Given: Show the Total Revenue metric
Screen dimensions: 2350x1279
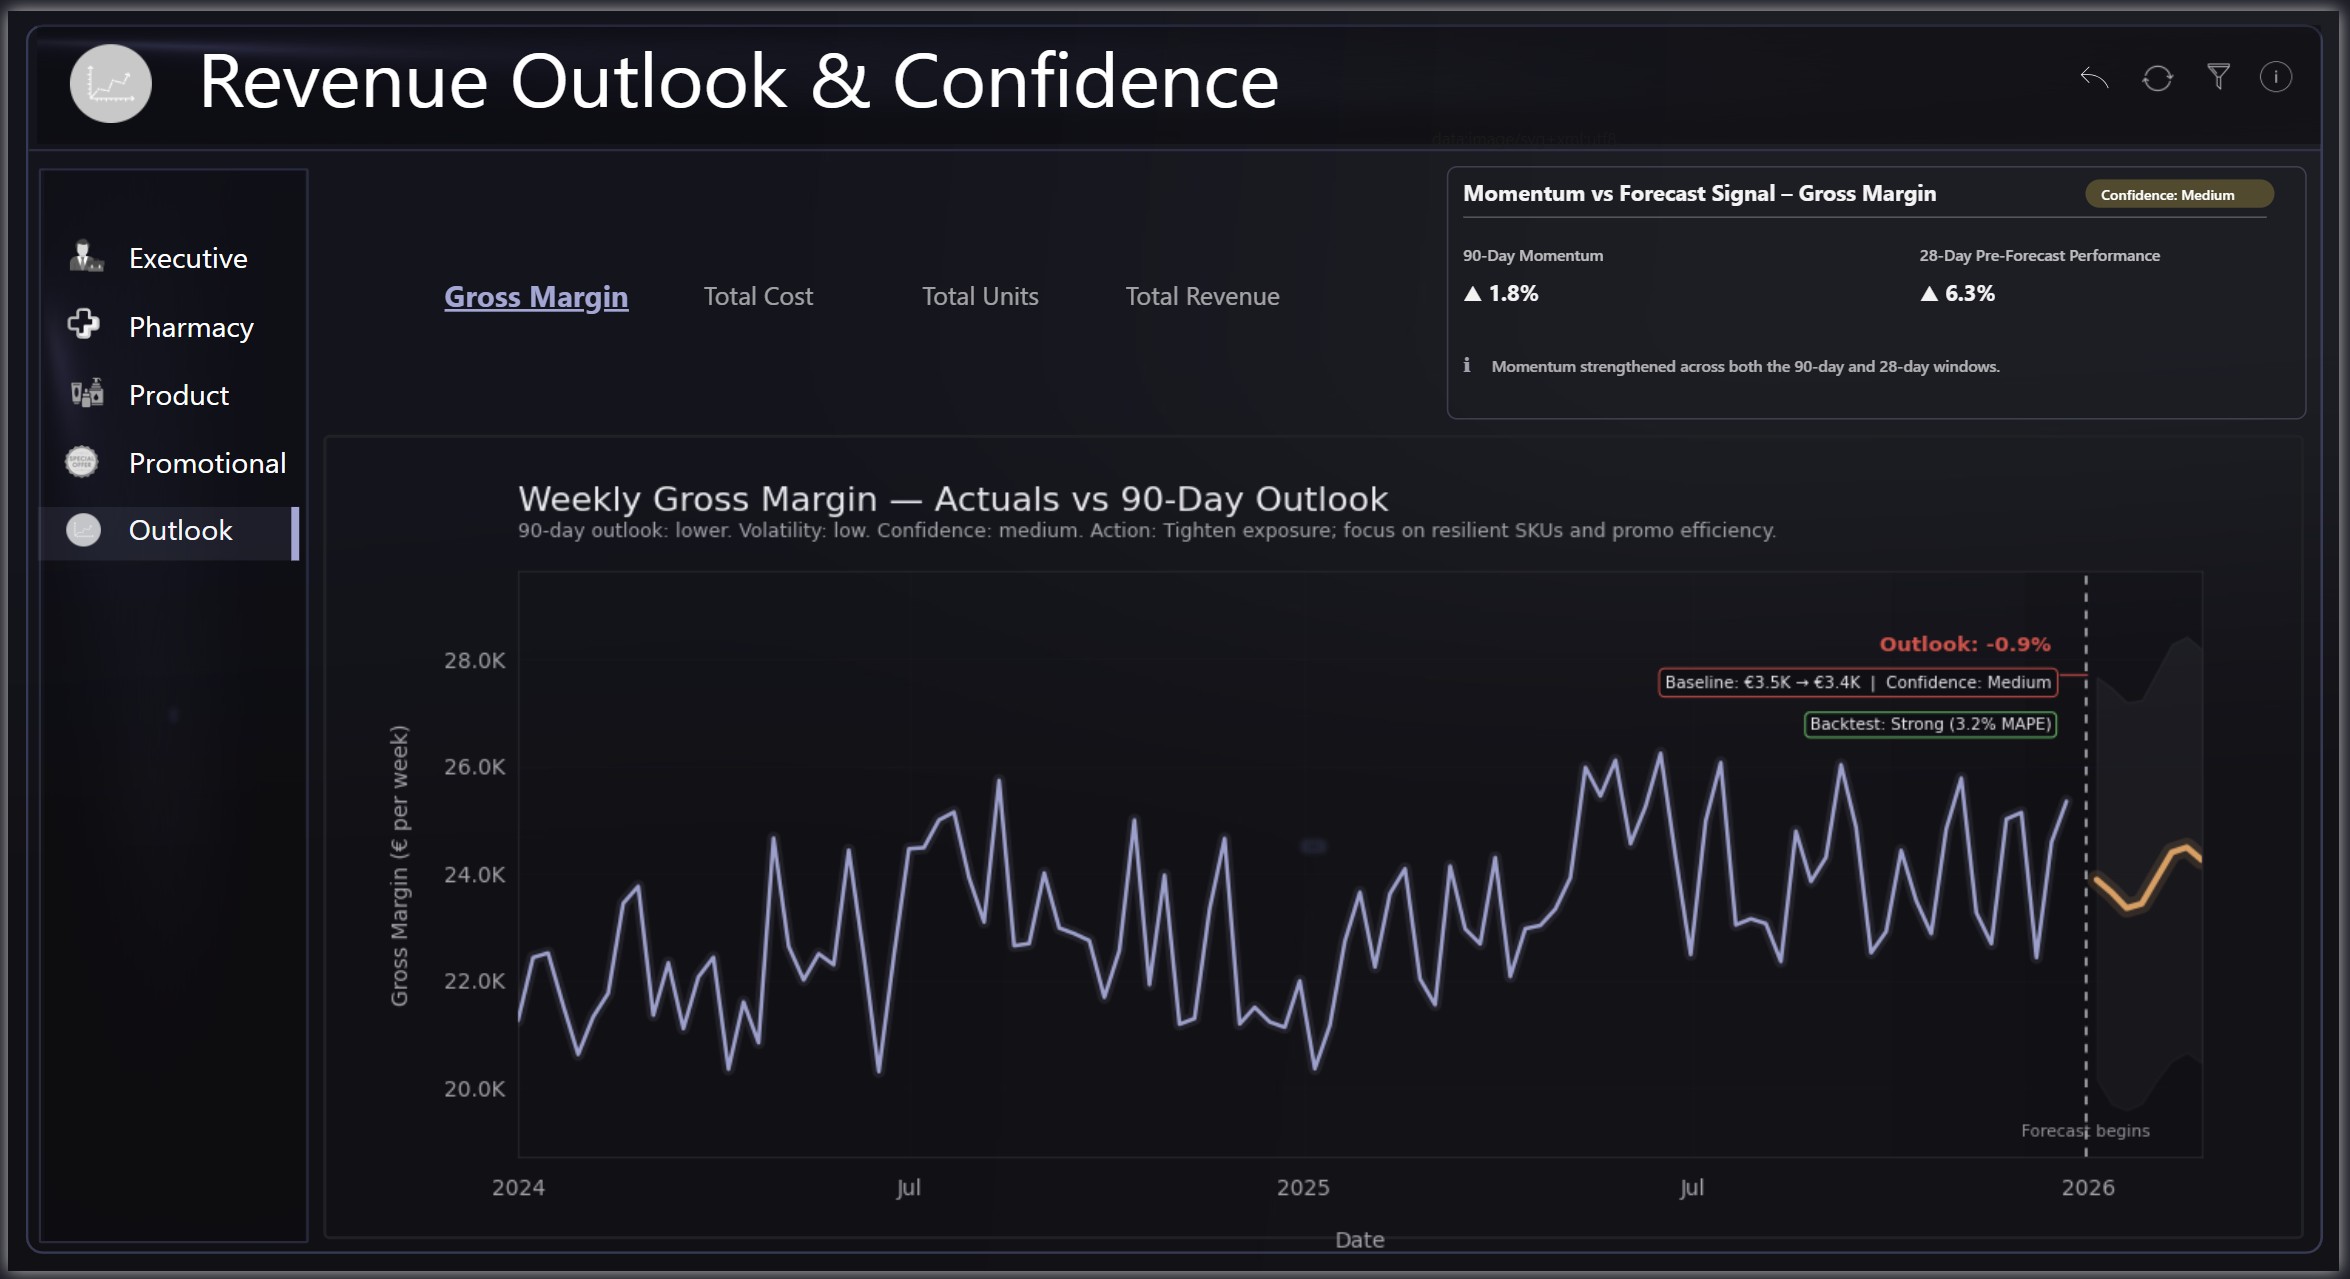Looking at the screenshot, I should [1202, 296].
